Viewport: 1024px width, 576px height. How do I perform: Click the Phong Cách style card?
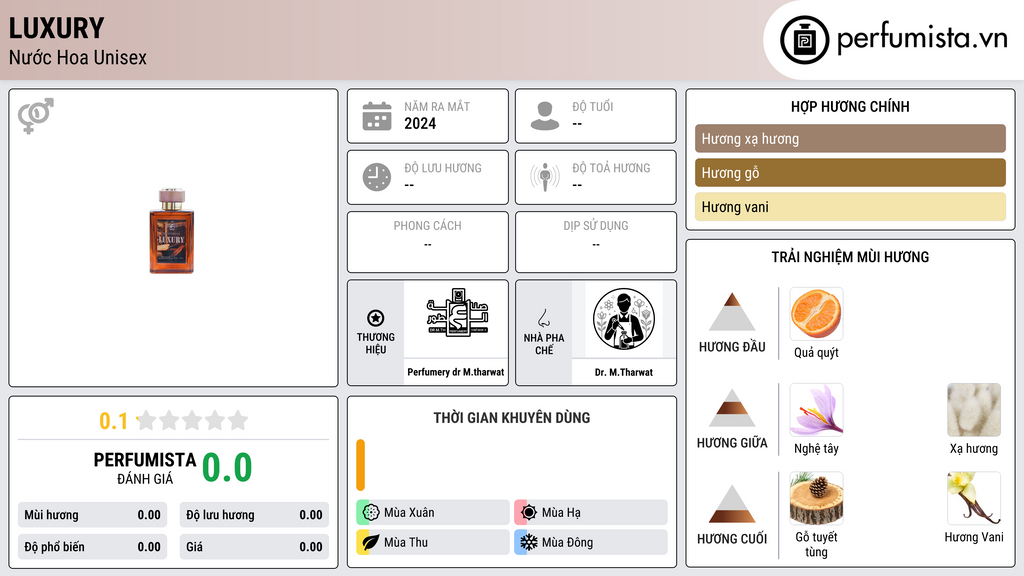(x=428, y=242)
